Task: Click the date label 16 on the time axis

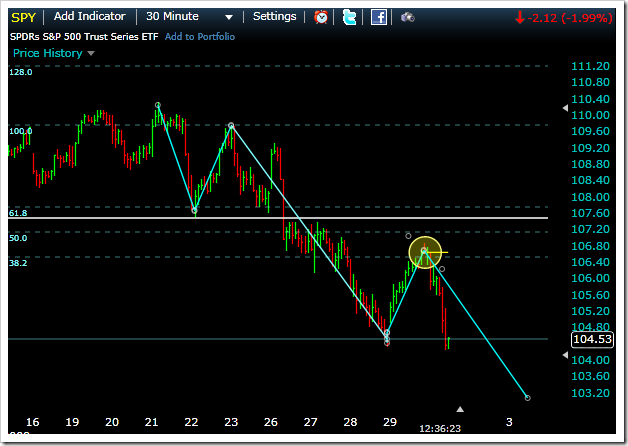Action: click(32, 422)
